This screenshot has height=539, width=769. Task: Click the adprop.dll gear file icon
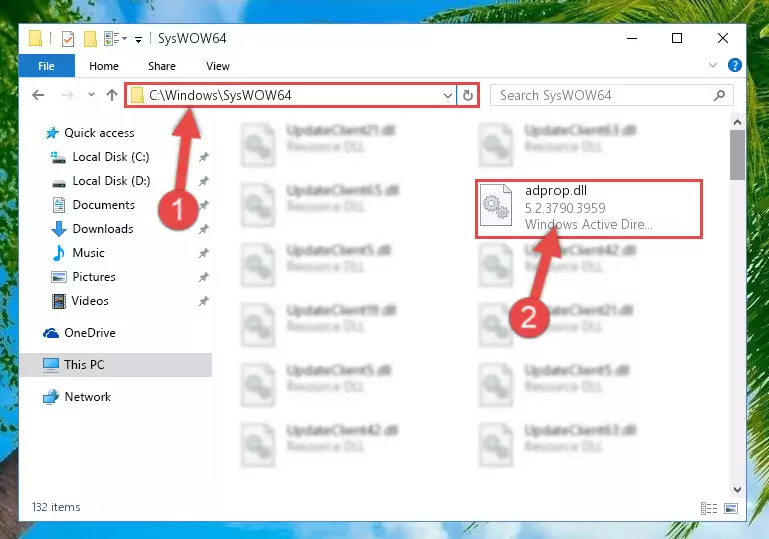coord(496,206)
